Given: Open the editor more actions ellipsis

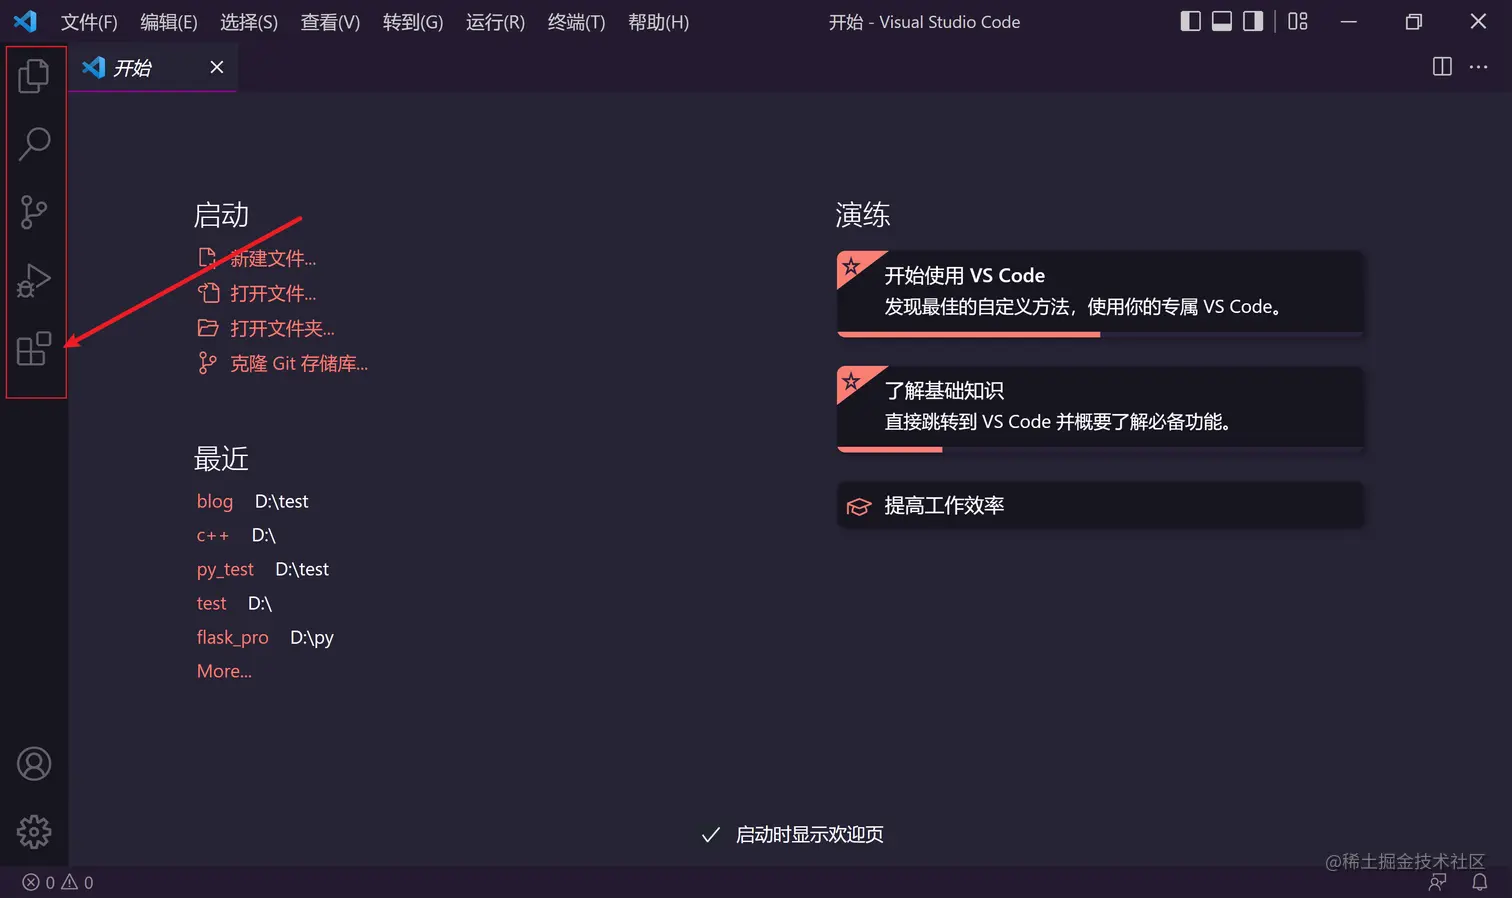Looking at the screenshot, I should (1478, 66).
